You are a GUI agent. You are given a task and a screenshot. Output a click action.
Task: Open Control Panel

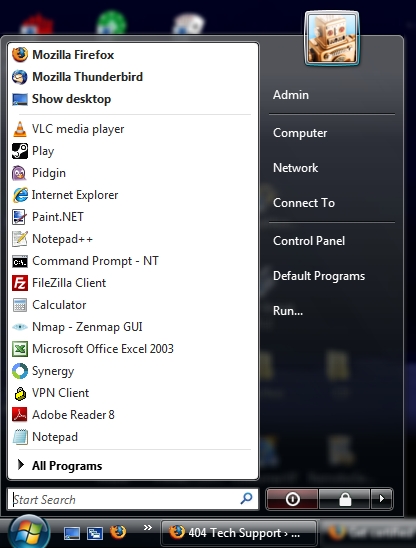[x=309, y=241]
